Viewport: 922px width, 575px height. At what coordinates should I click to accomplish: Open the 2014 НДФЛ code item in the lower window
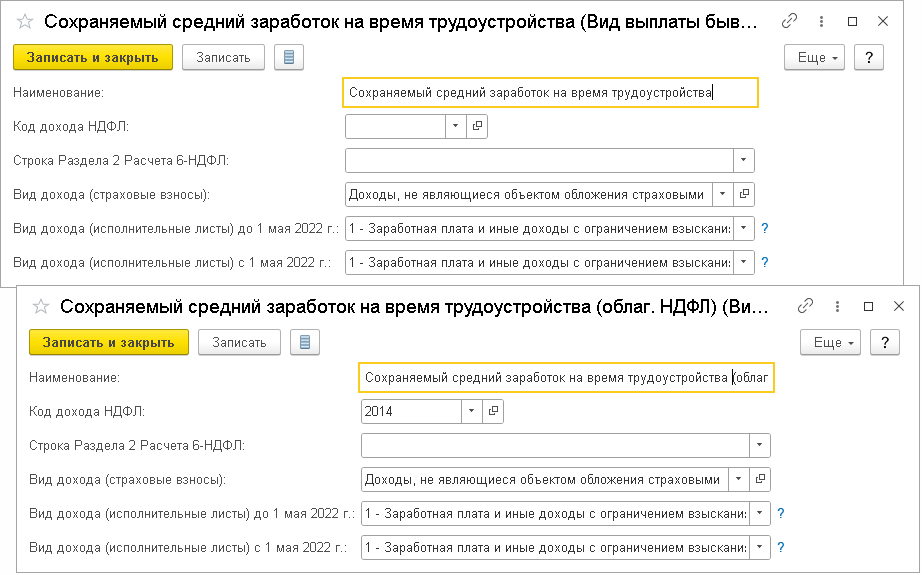[493, 411]
